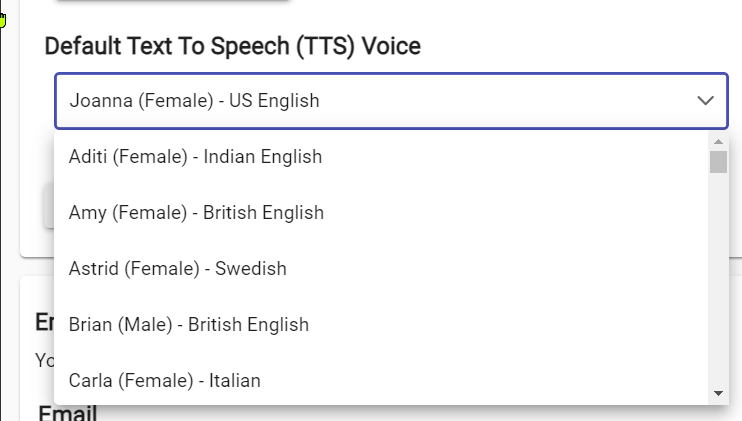742x421 pixels.
Task: Click the dropdown chevron arrow of the voice selector
Action: 705,101
